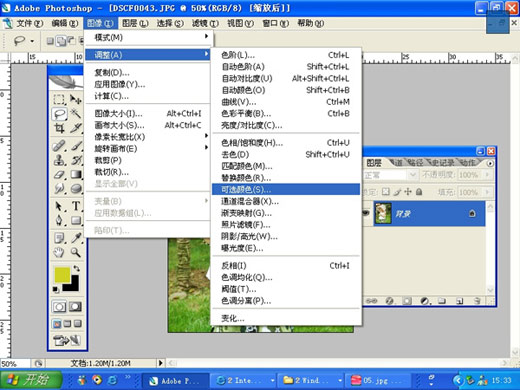The image size is (520, 390).
Task: Select the Blur tool
Action: click(x=59, y=188)
